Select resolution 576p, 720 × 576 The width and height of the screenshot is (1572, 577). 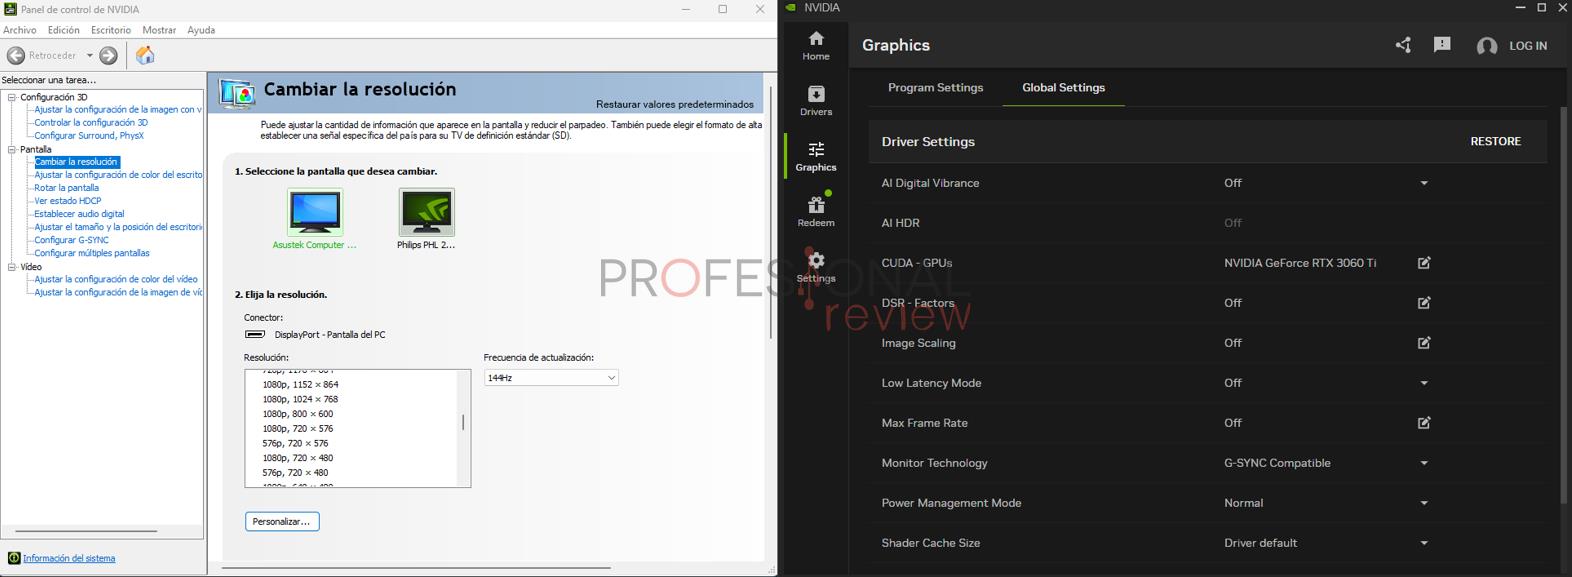(x=295, y=443)
